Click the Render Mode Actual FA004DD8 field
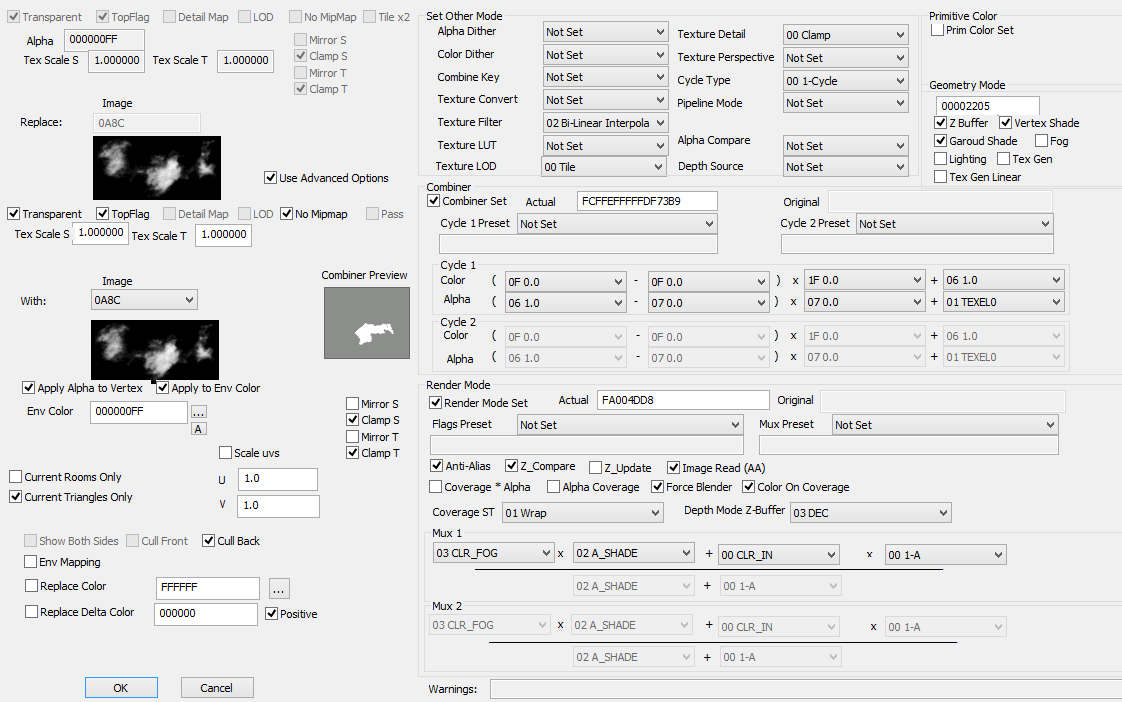 pos(683,400)
